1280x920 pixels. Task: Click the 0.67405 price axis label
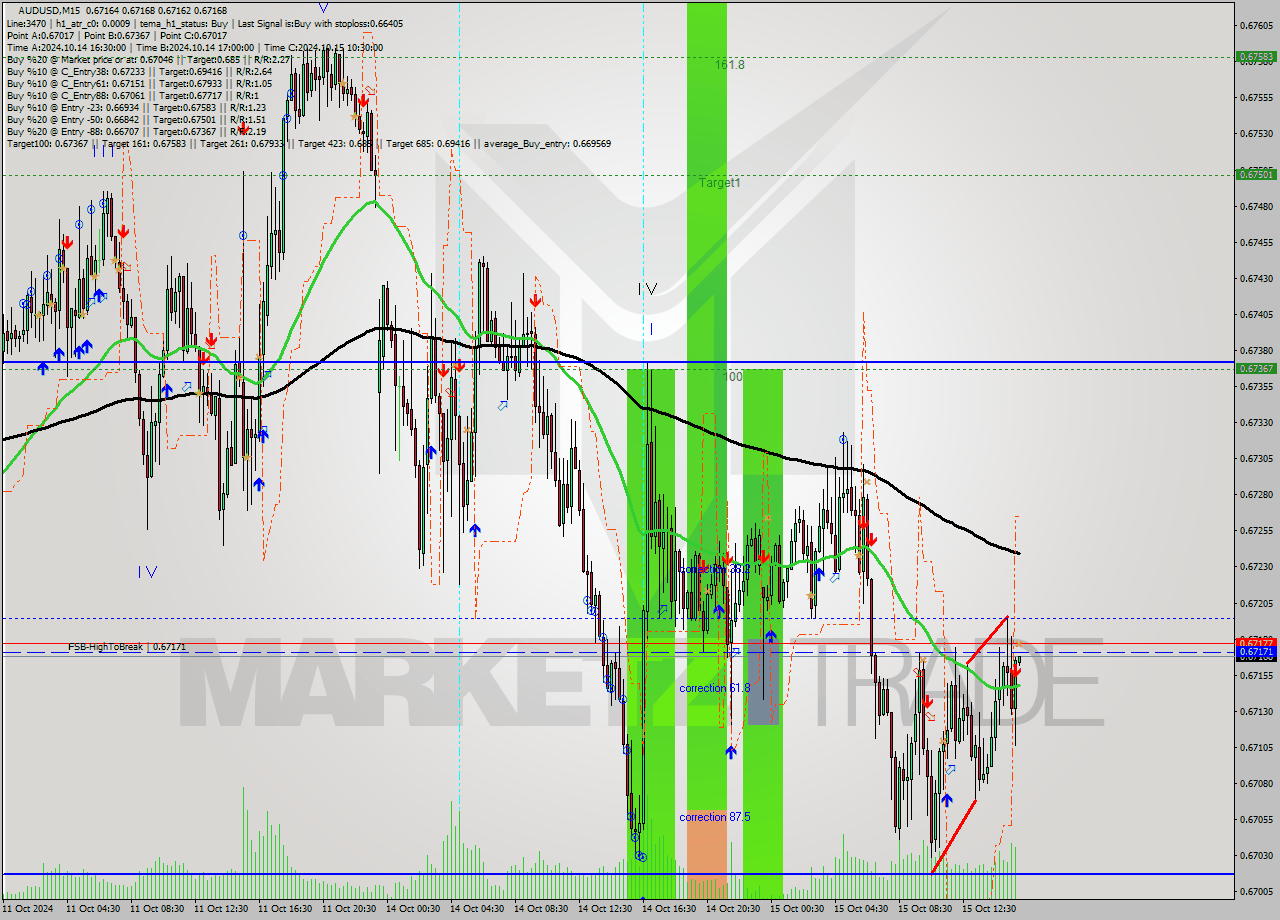[x=1256, y=314]
